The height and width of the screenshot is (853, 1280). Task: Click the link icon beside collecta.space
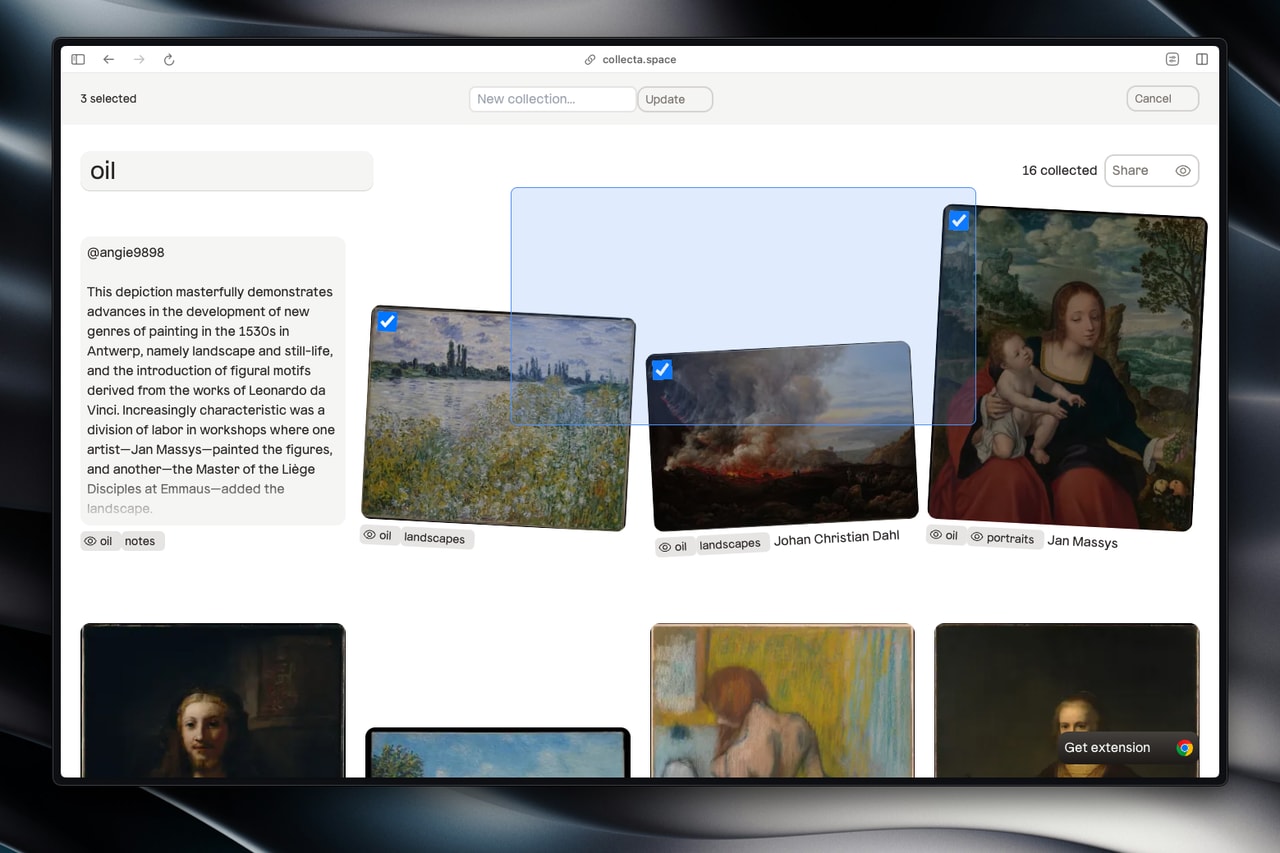pyautogui.click(x=590, y=60)
